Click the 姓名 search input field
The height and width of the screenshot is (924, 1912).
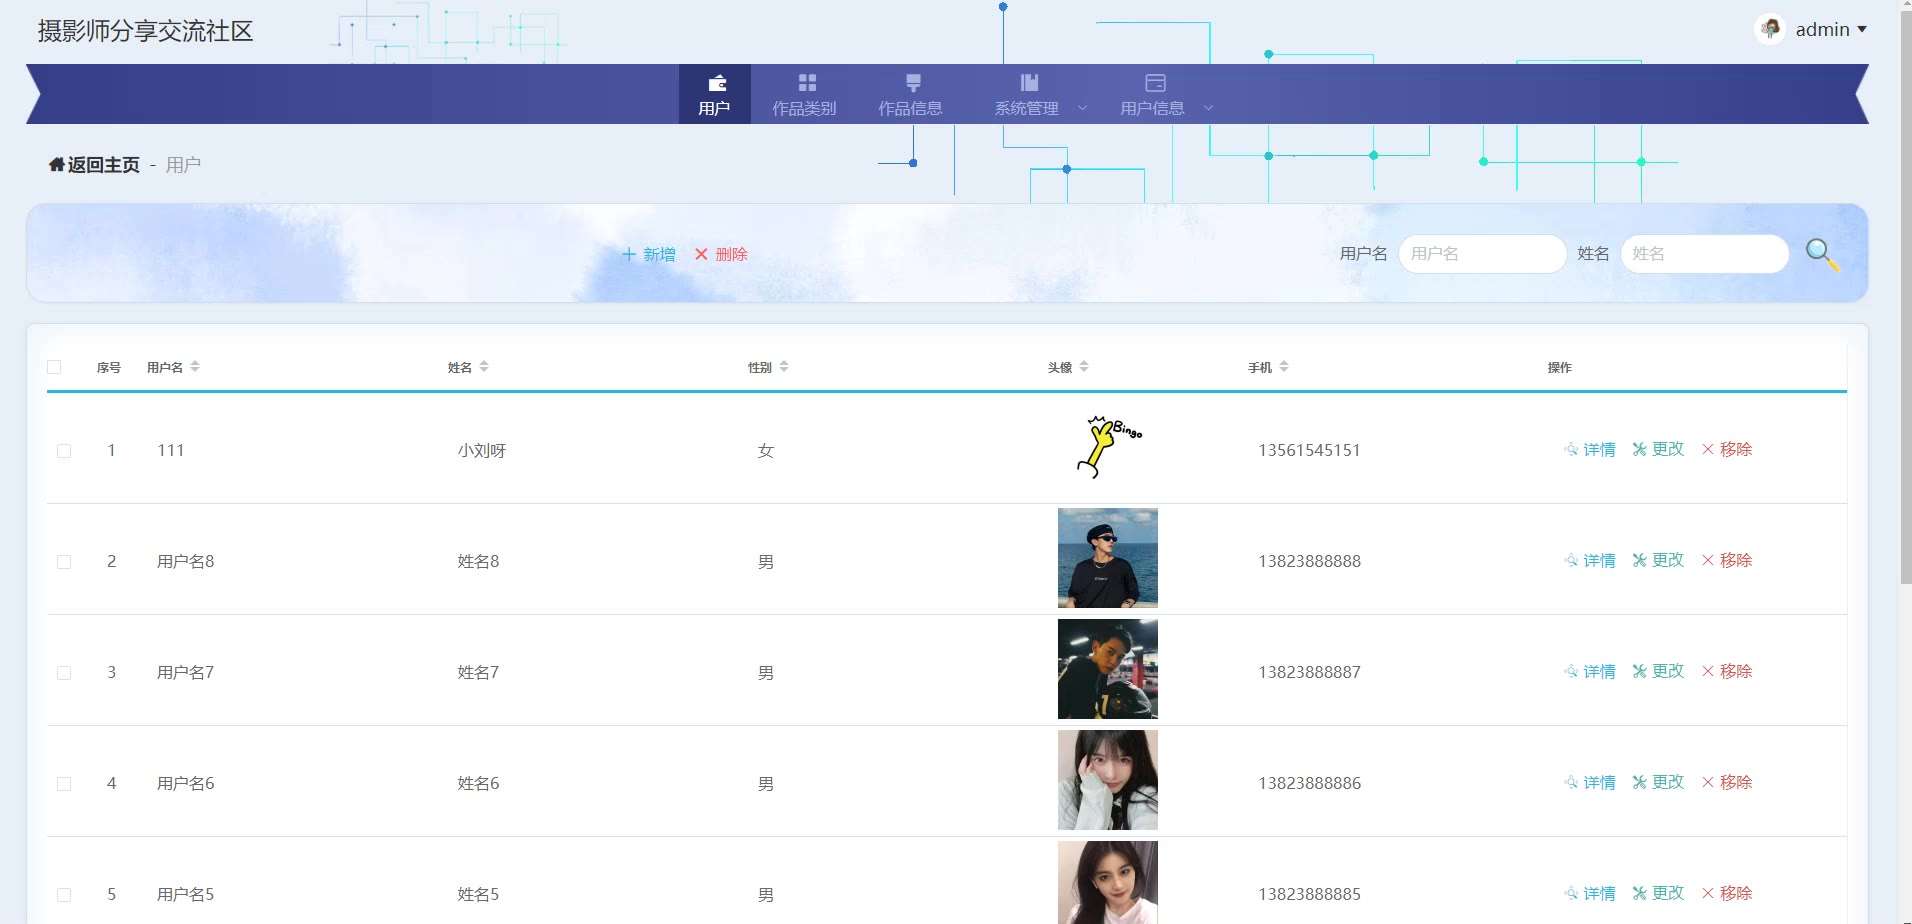click(x=1704, y=254)
